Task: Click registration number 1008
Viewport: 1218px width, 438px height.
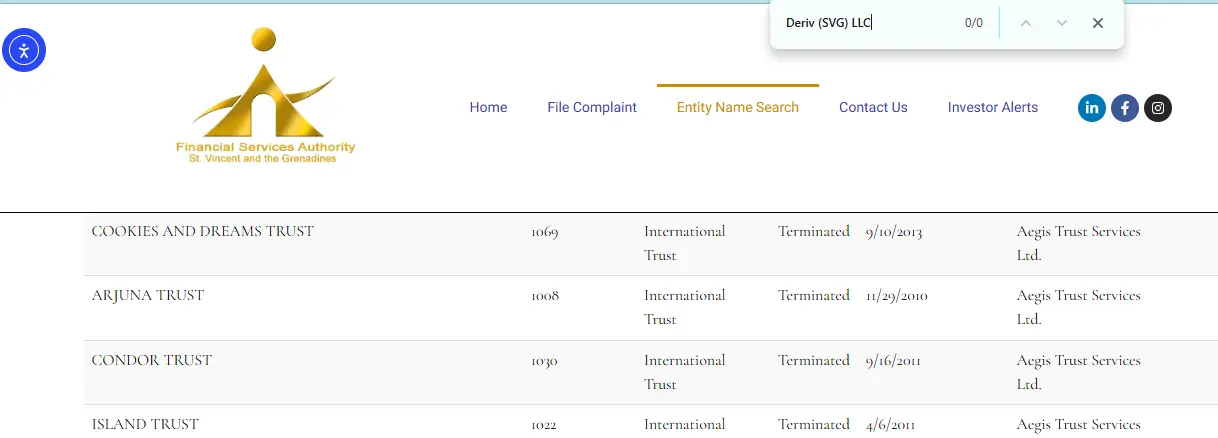Action: [545, 296]
